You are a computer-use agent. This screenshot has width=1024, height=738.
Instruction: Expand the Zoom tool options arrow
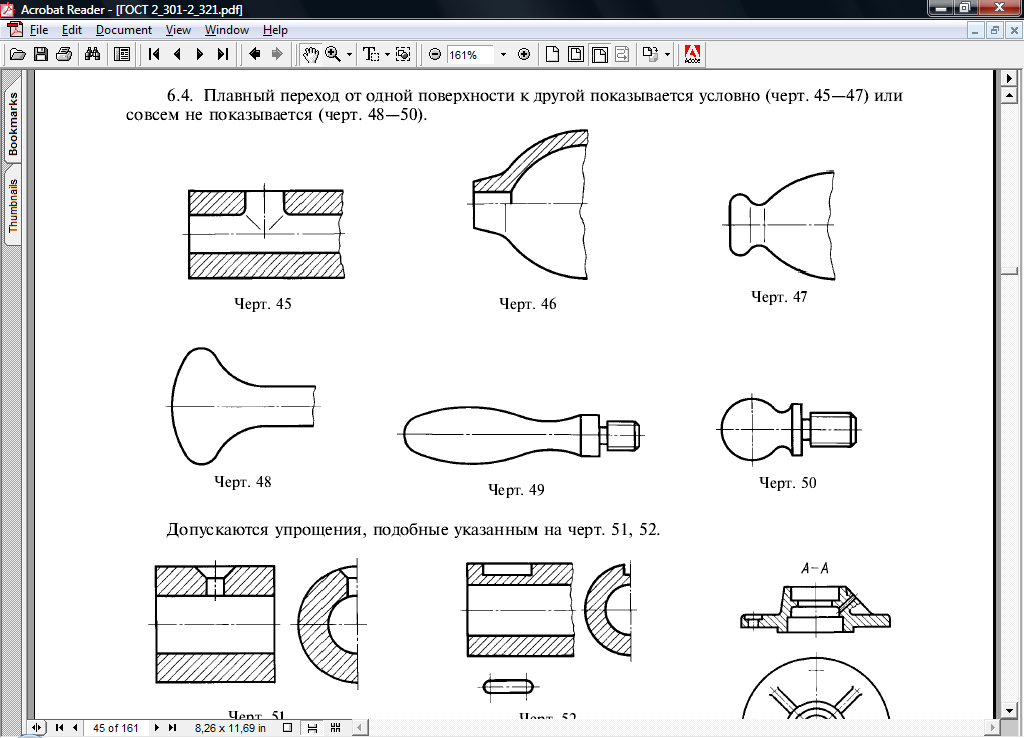(x=349, y=54)
